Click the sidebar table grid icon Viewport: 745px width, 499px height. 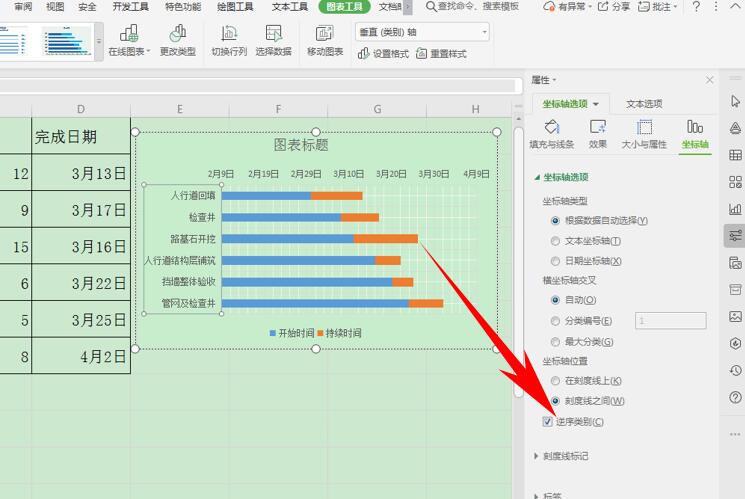click(x=735, y=155)
